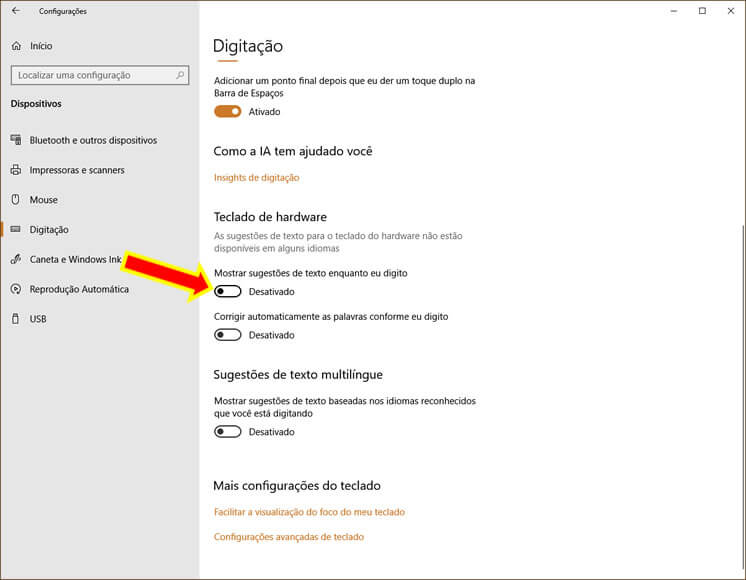Disable the double-tap spacebar period toggle
The image size is (746, 580).
point(227,112)
